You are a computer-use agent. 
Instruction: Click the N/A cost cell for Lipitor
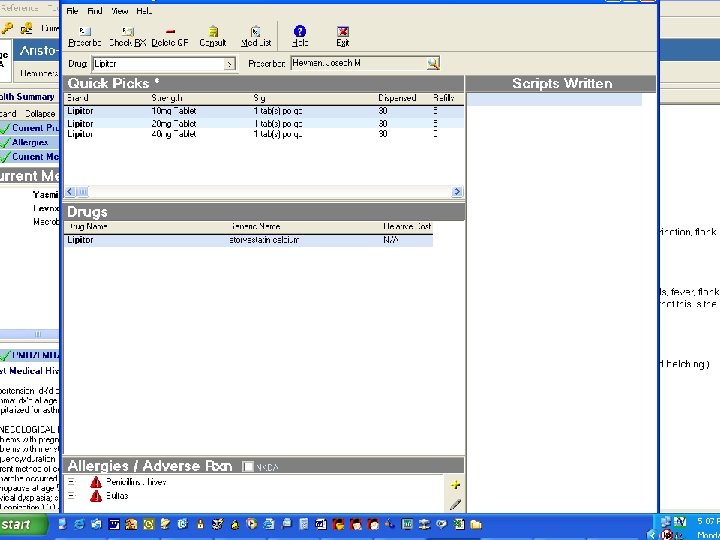pos(391,240)
